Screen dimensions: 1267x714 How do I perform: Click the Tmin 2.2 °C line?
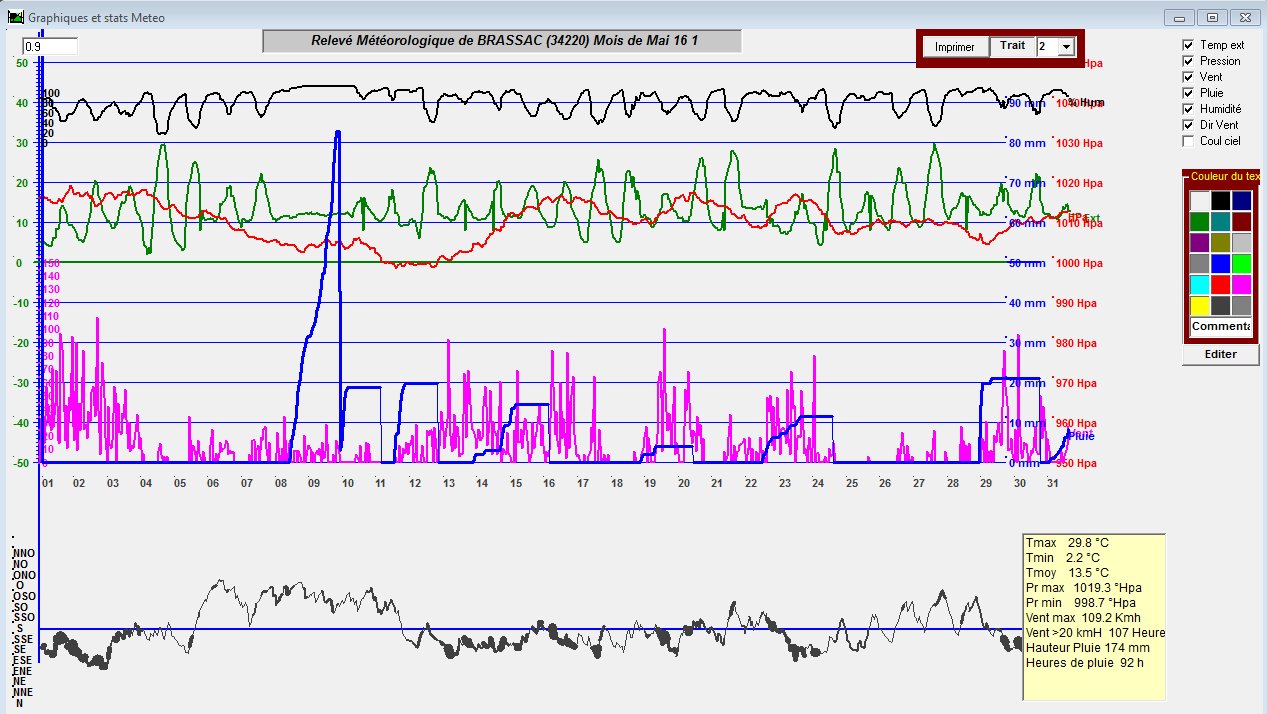1064,558
